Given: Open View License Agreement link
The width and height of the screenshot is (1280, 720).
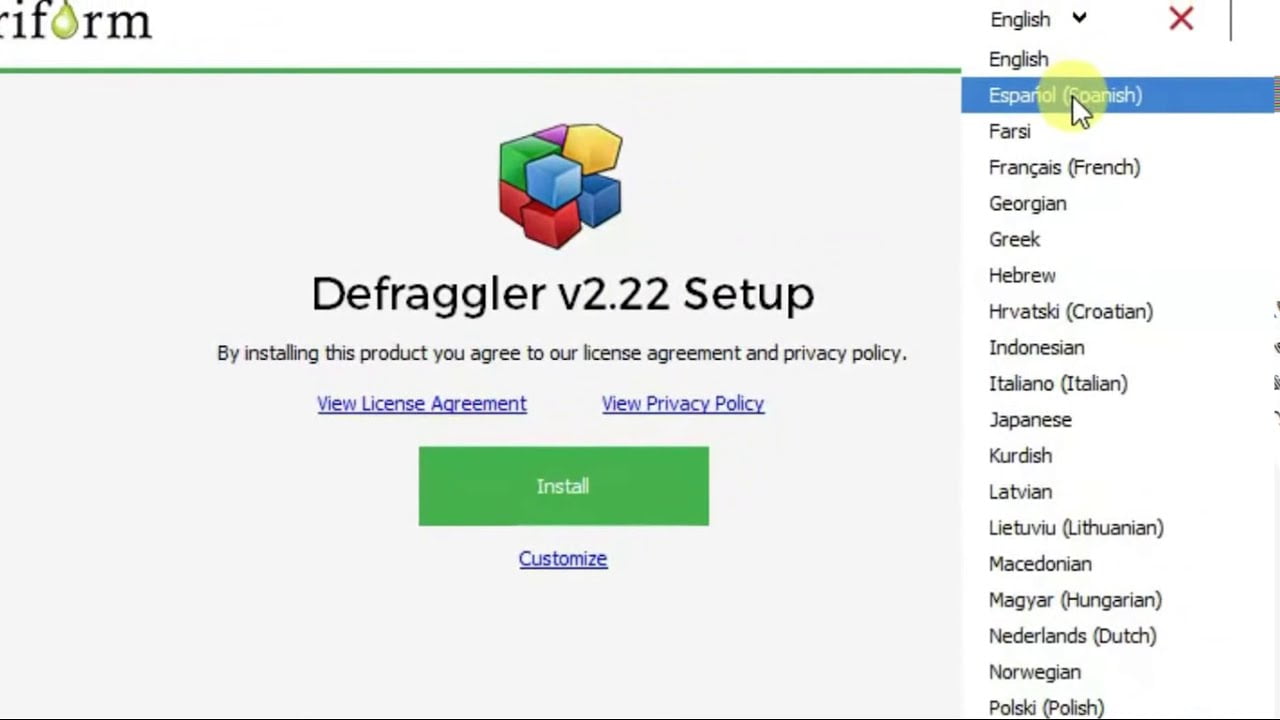Looking at the screenshot, I should pos(422,403).
